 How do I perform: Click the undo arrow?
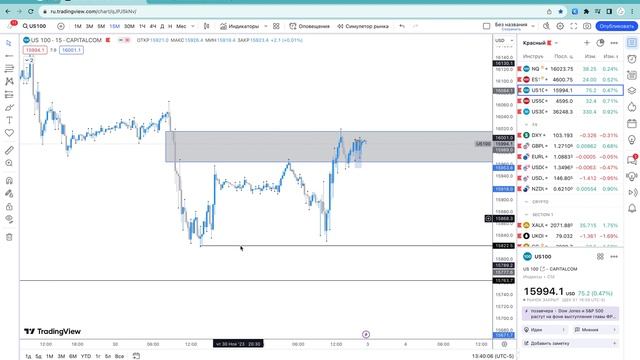tap(402, 26)
